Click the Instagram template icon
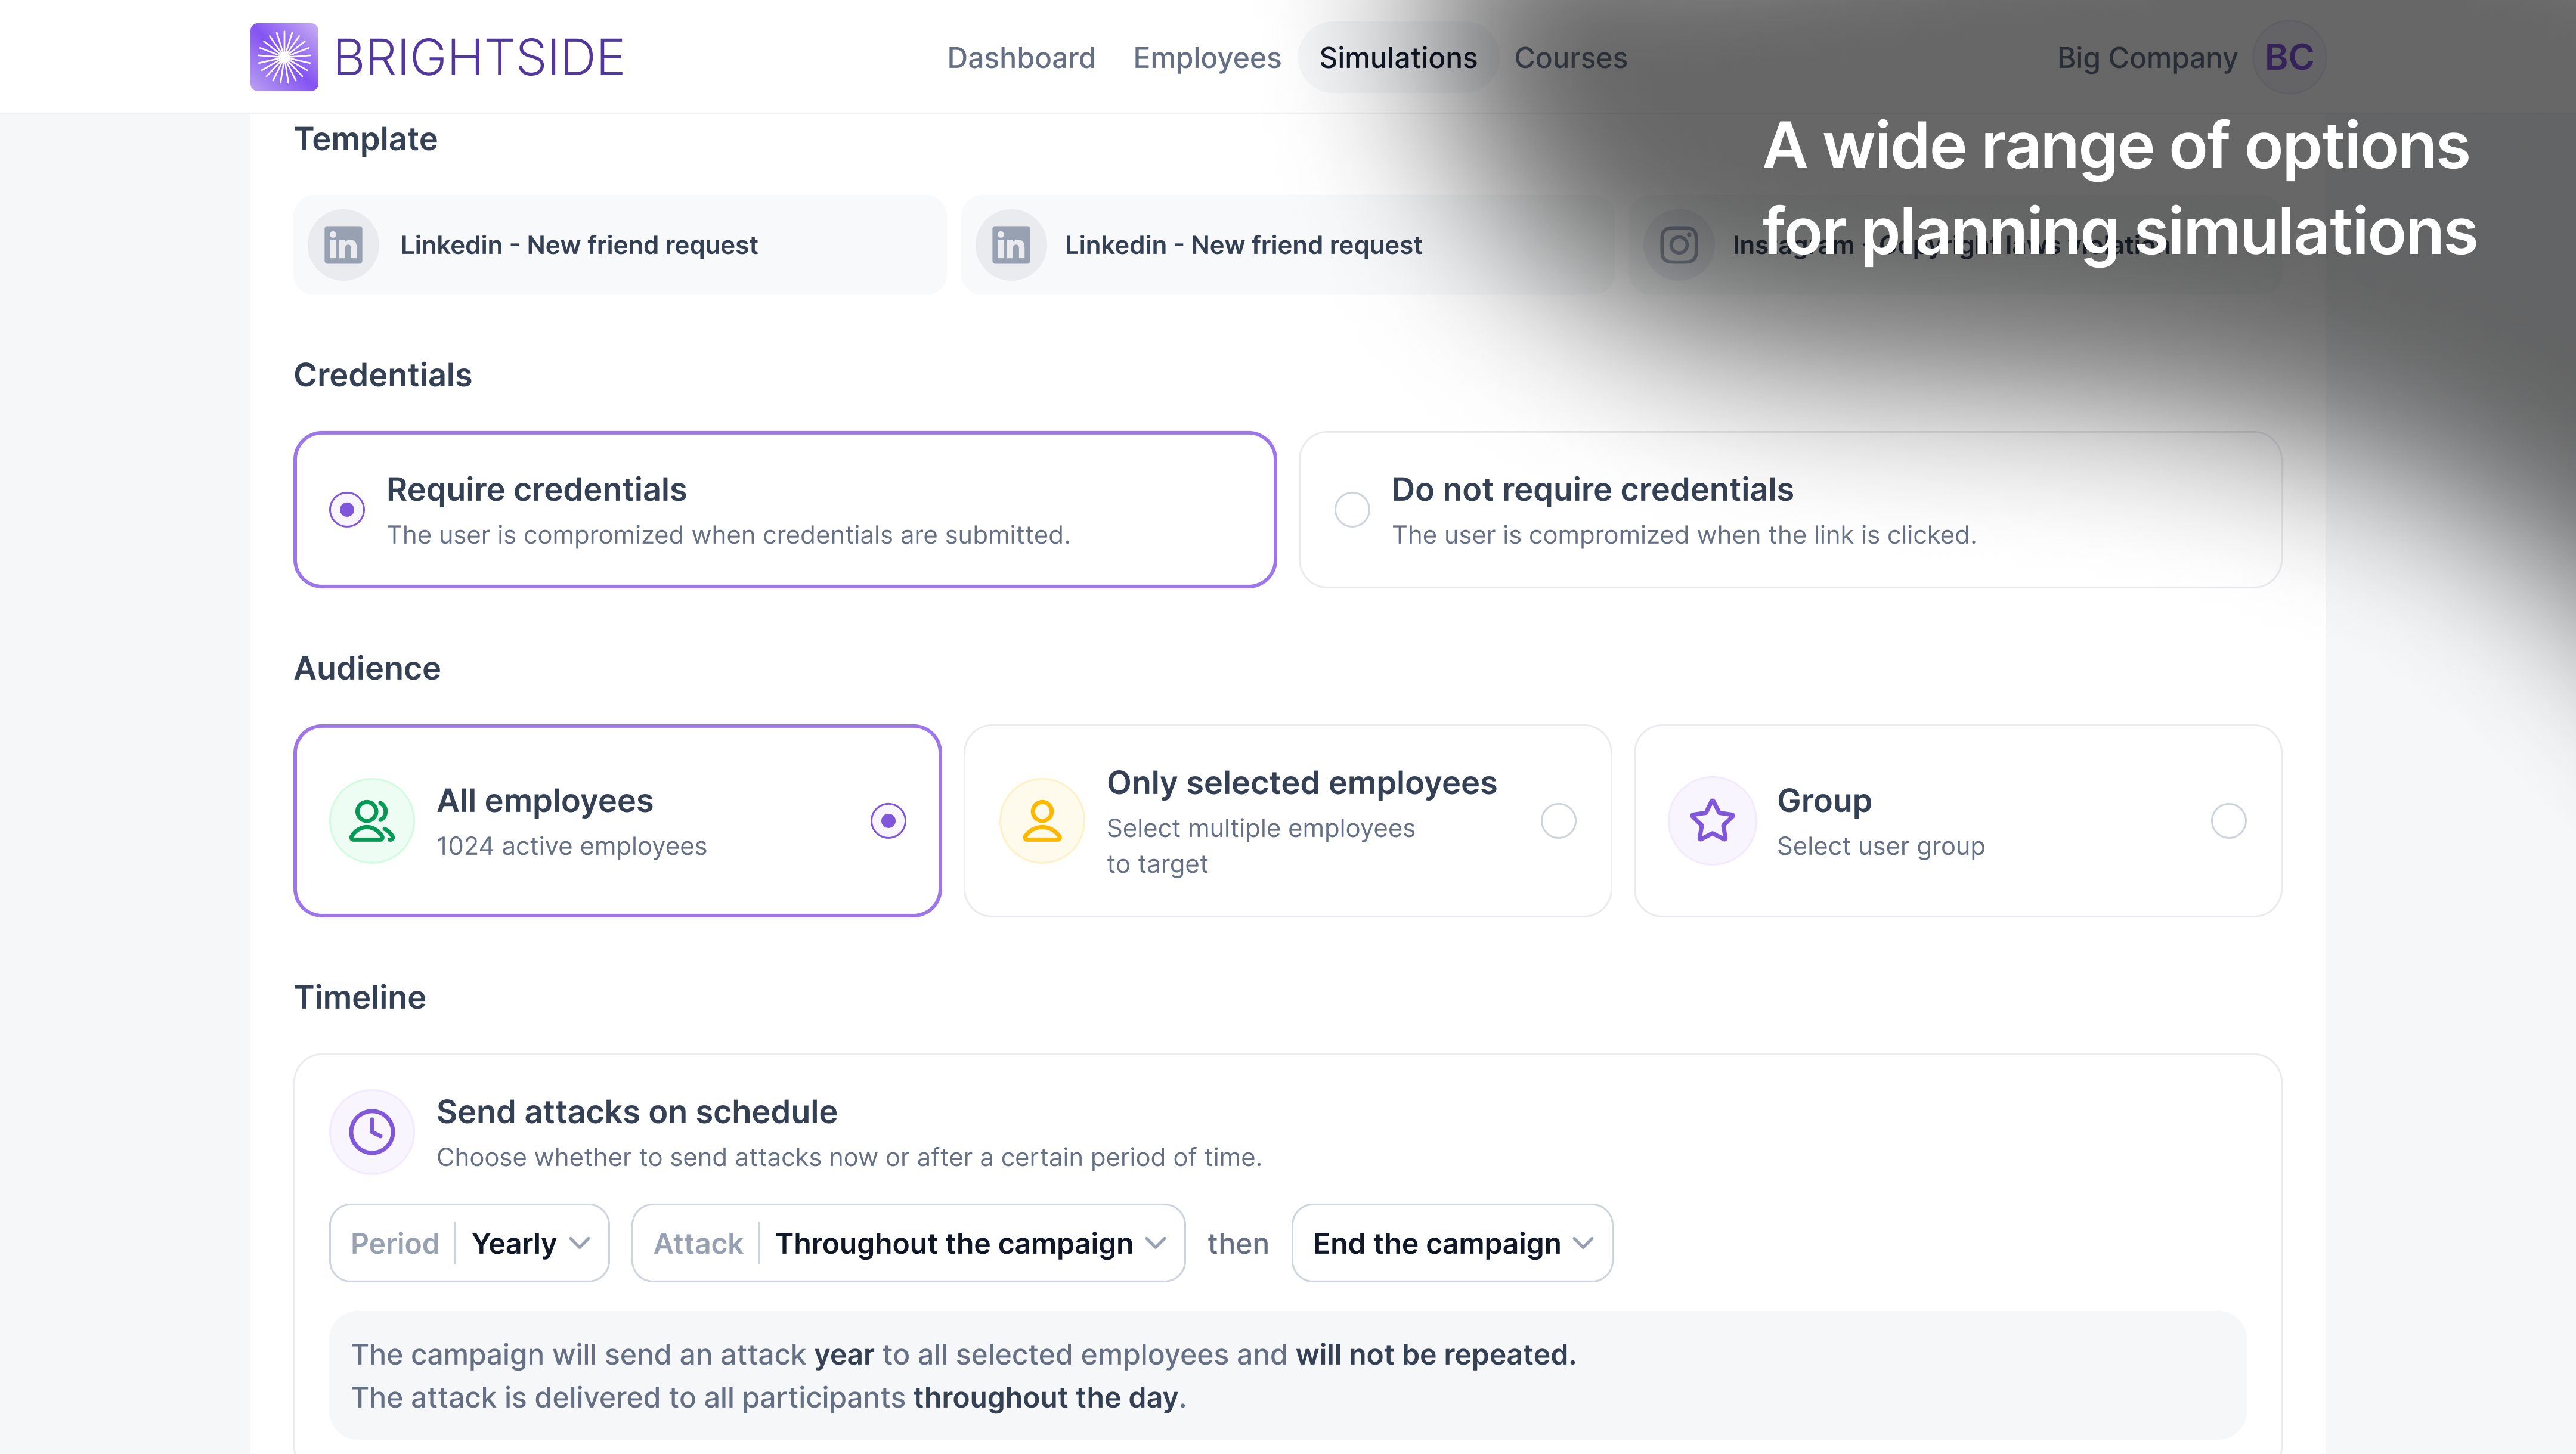The image size is (2576, 1454). click(1678, 245)
